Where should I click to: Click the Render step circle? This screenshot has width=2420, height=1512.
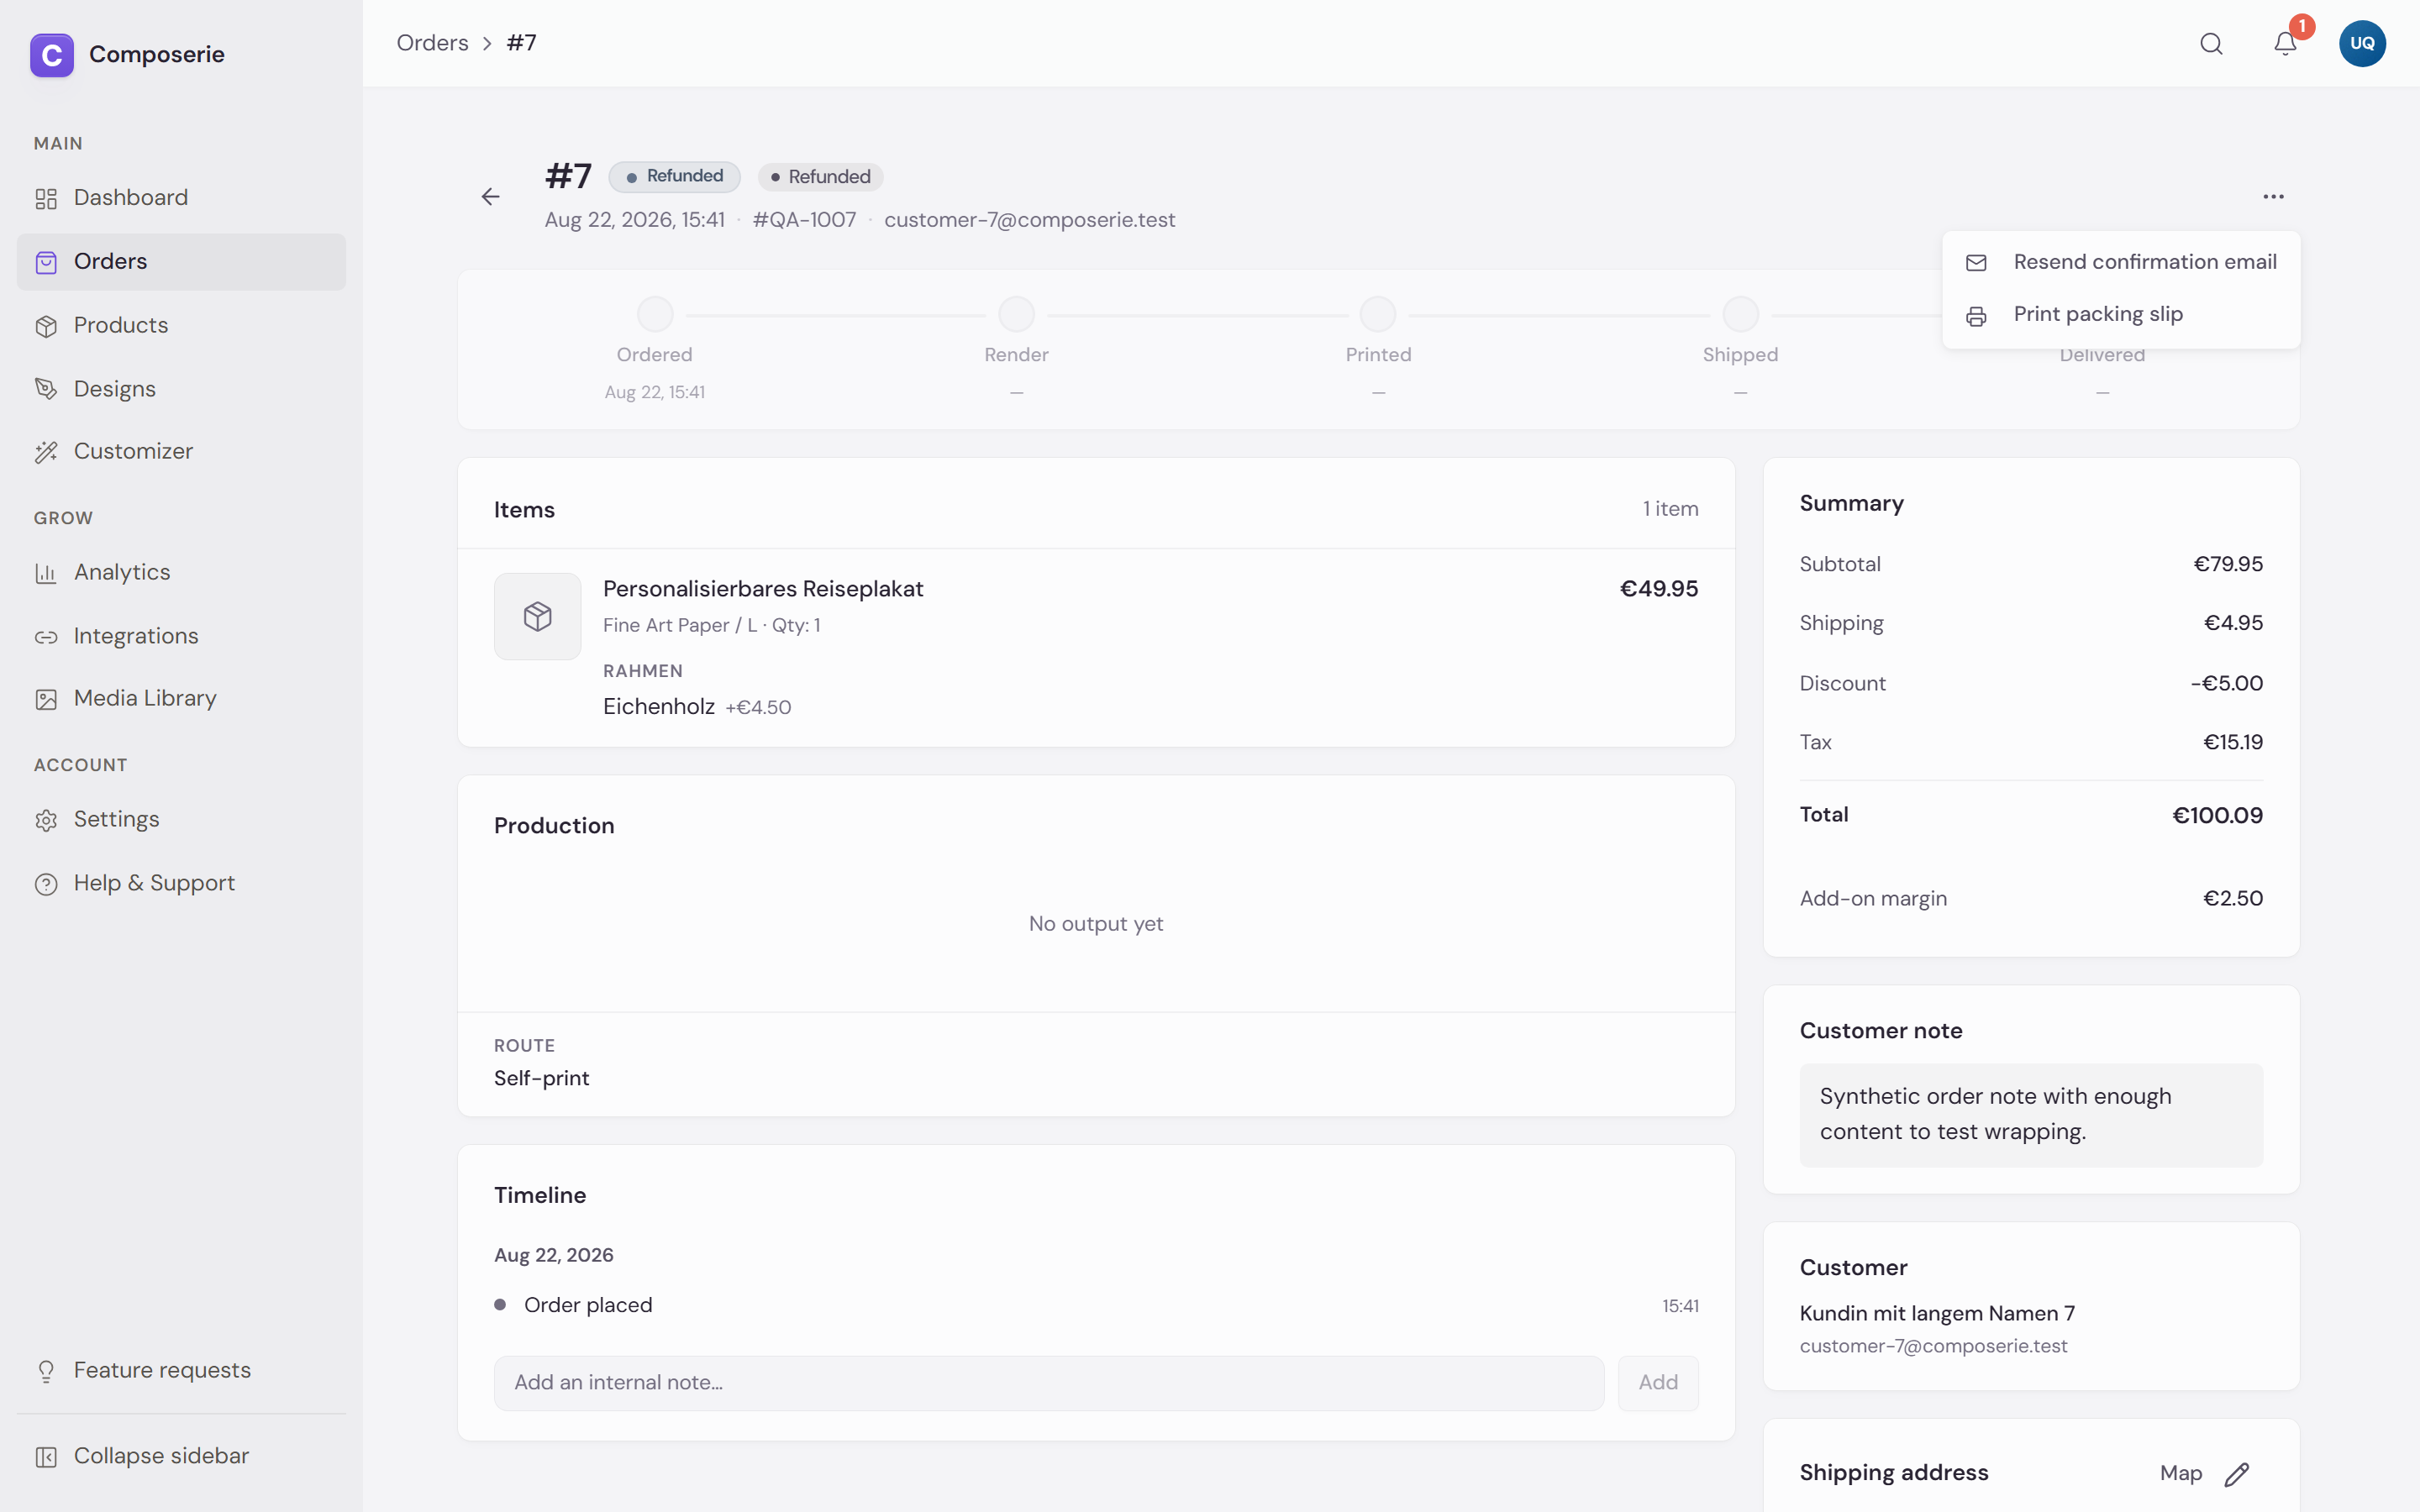coord(1016,315)
